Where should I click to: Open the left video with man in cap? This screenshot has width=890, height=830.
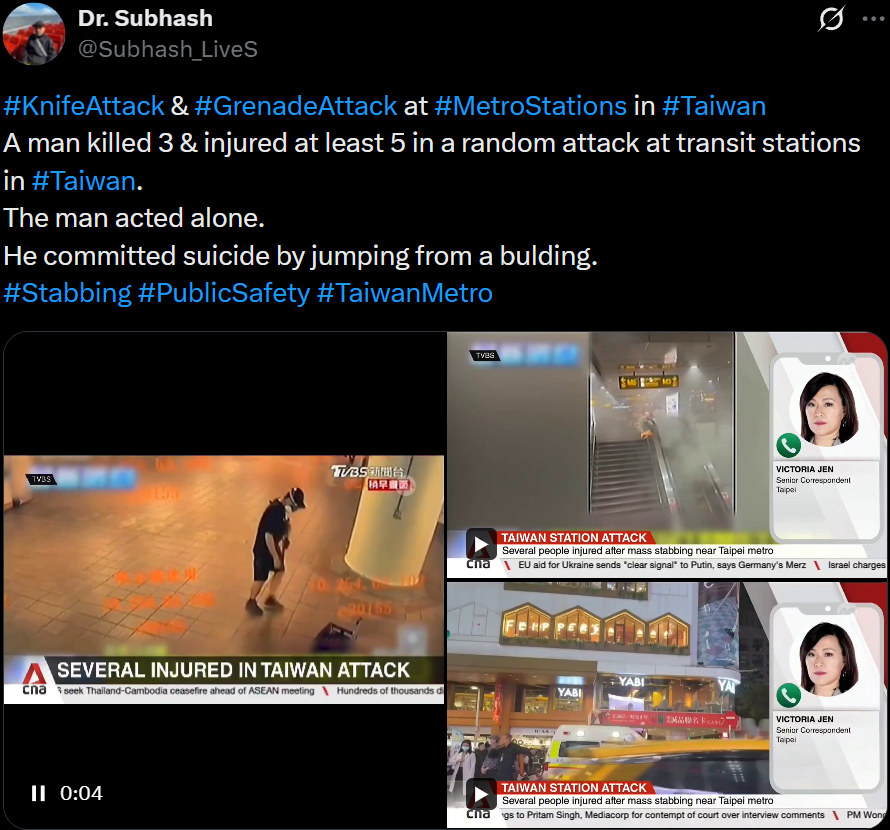click(x=224, y=579)
